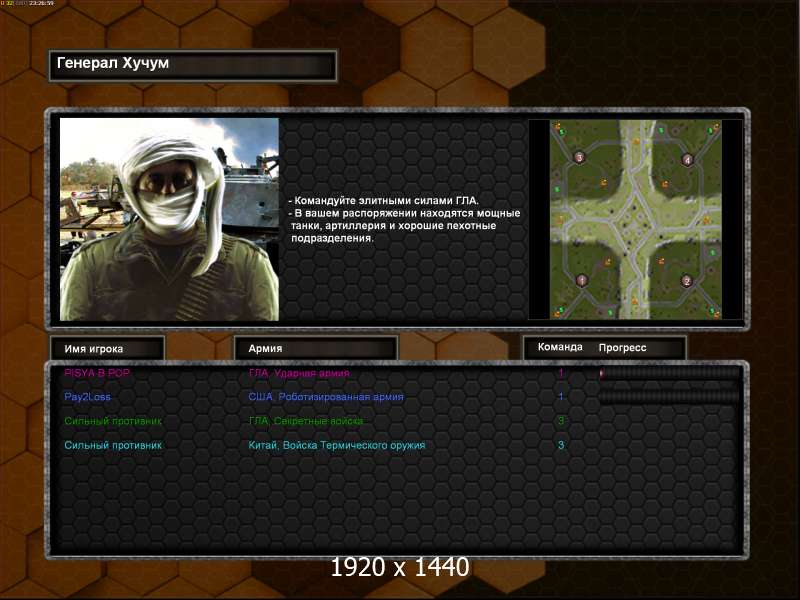Click army ГЛА, Ударная армия

(299, 373)
